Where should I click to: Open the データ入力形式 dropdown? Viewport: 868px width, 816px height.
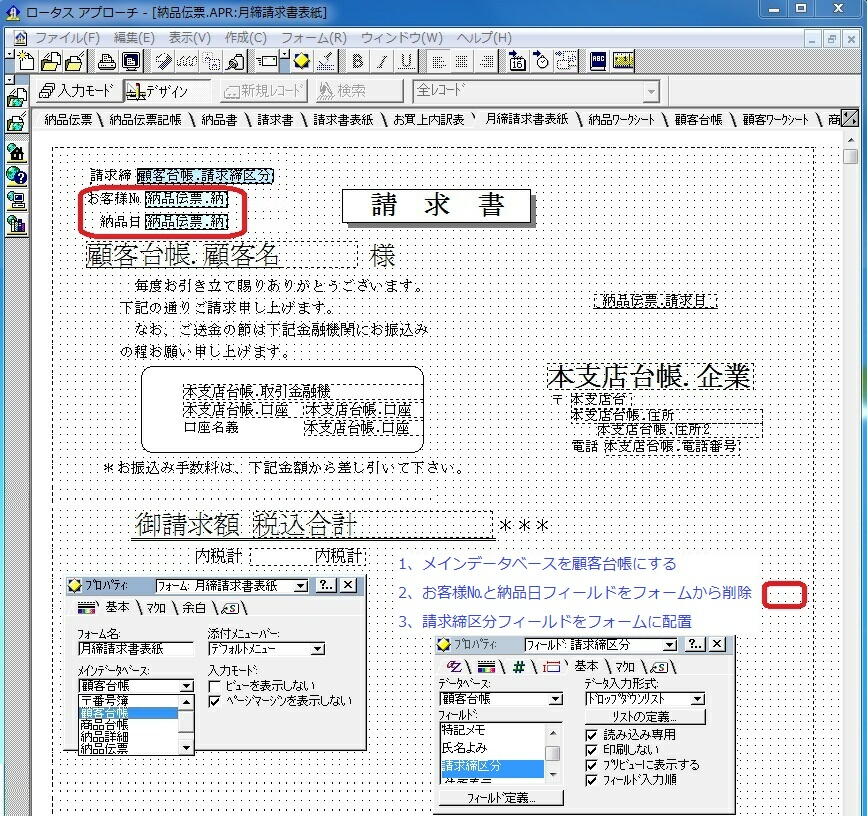(699, 699)
